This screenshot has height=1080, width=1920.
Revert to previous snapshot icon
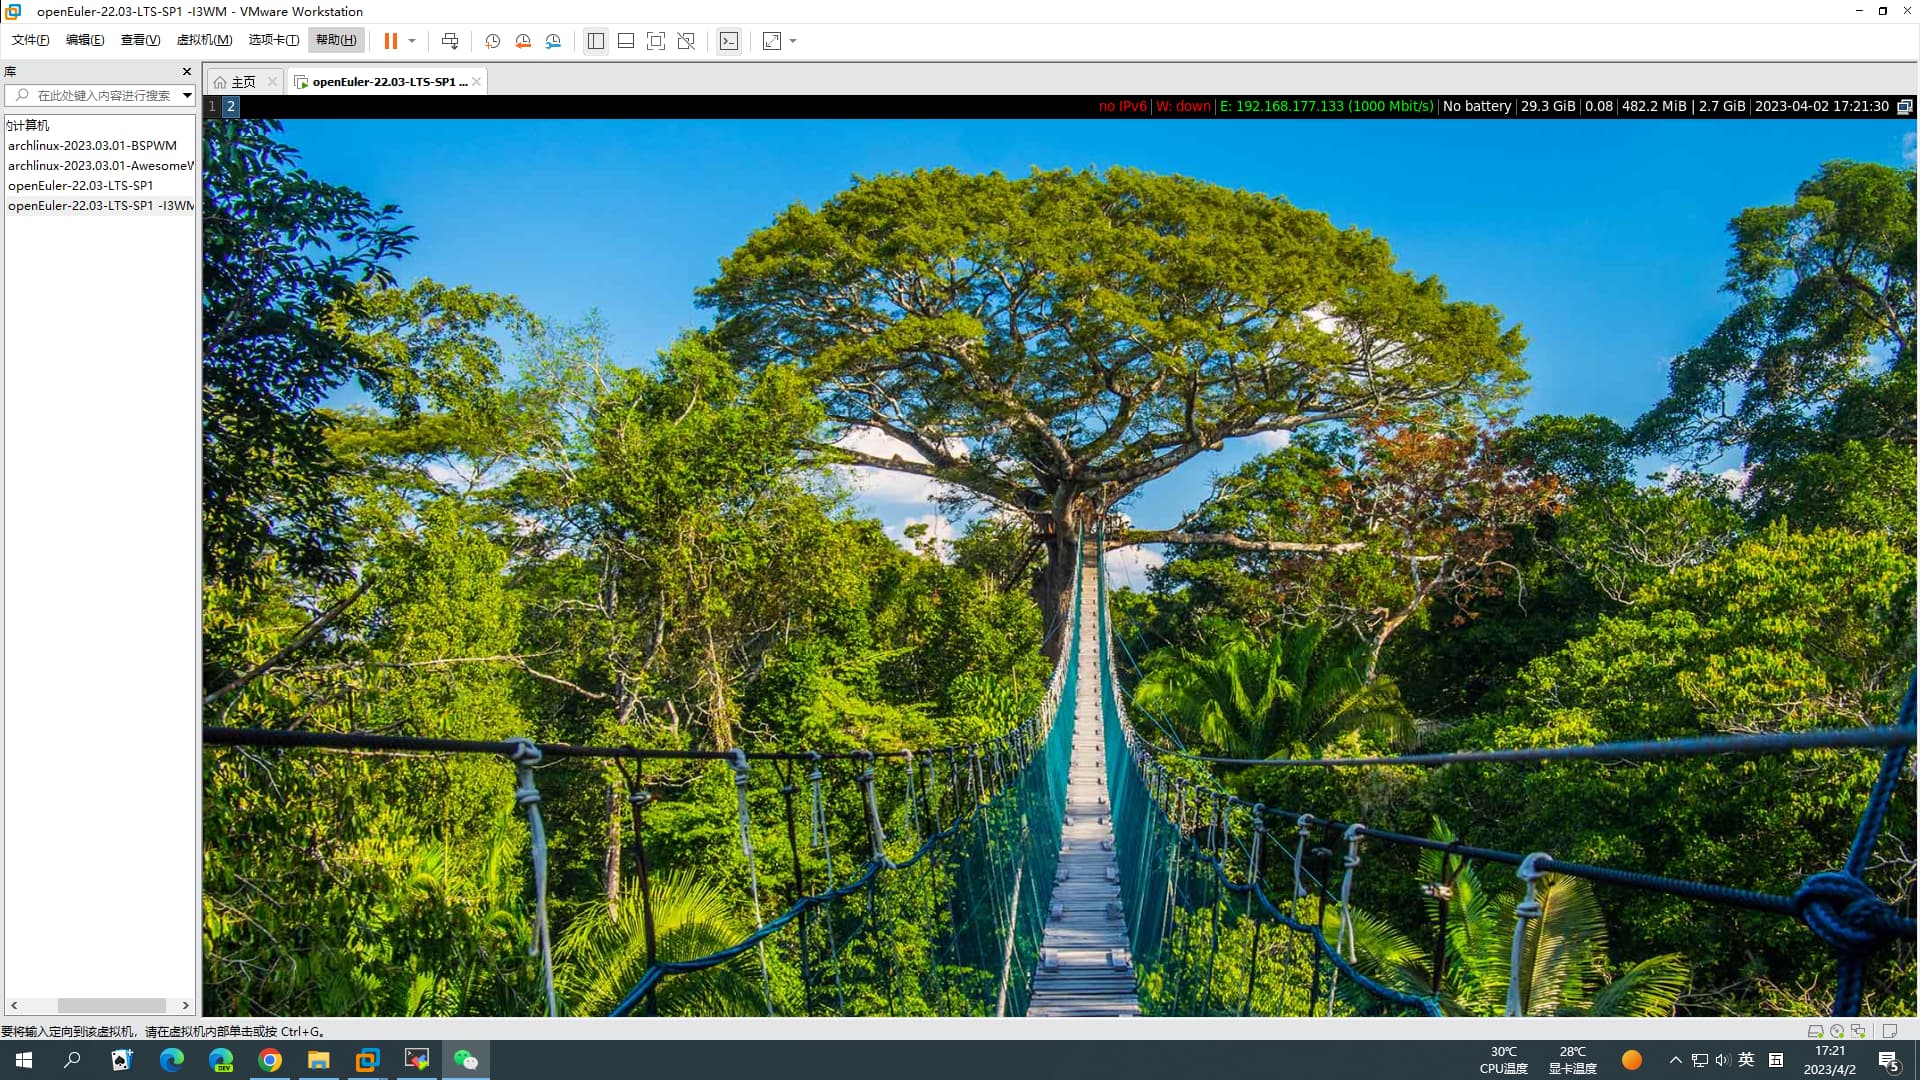[523, 41]
